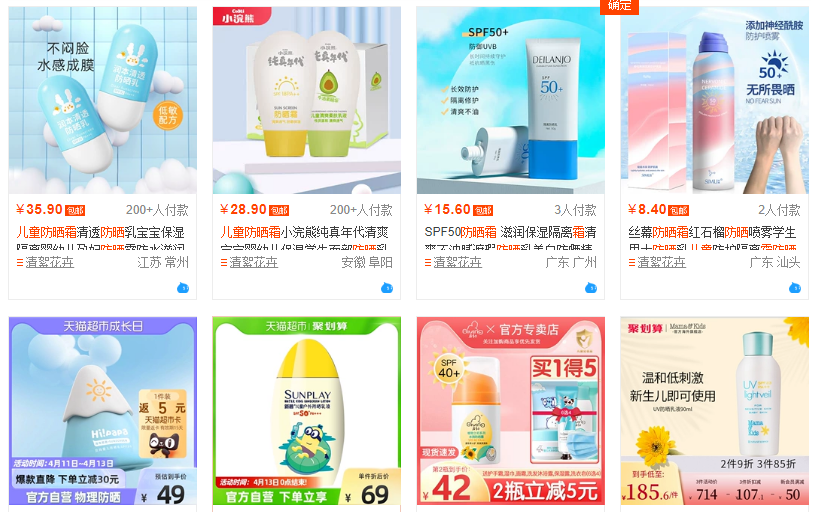Visit the 清絮花卉 shop for the 广东 广州 item
Screen dimensions: 814x512
coord(457,263)
